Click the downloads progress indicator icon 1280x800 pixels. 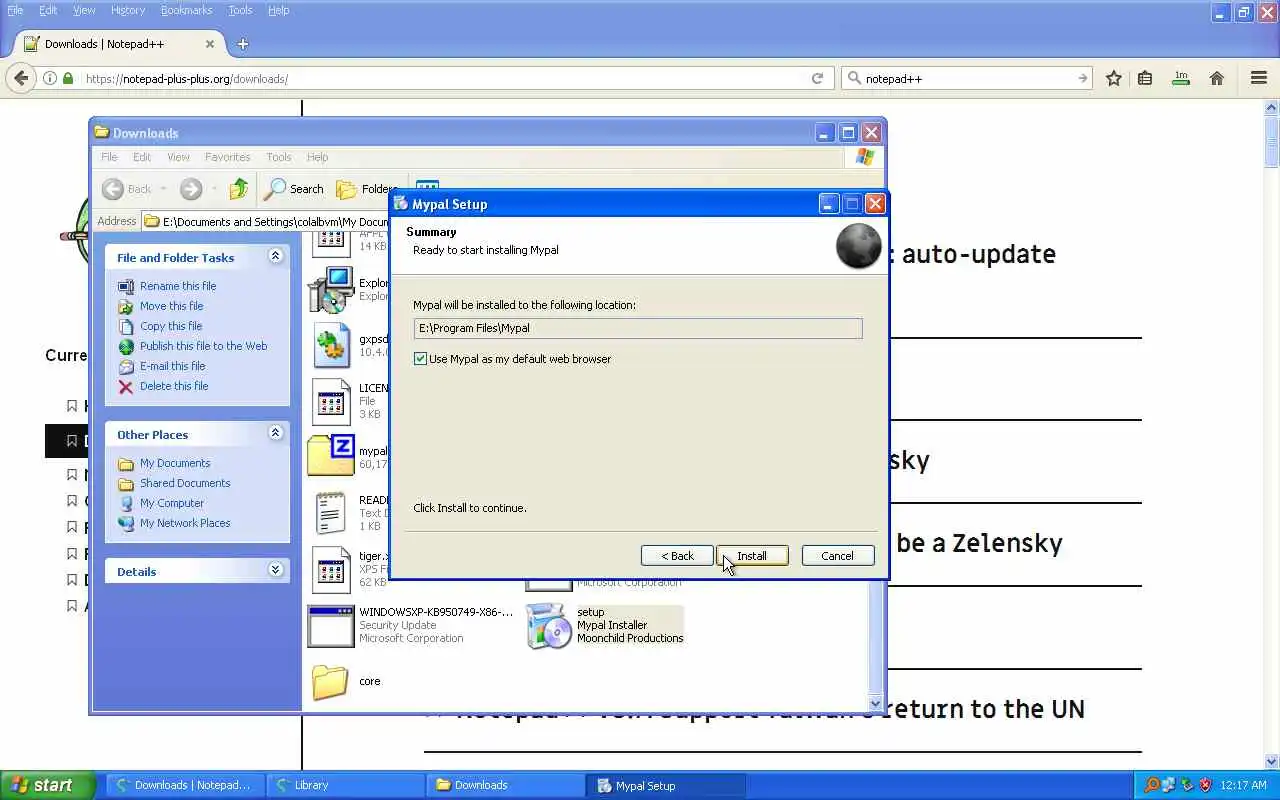pyautogui.click(x=1181, y=78)
